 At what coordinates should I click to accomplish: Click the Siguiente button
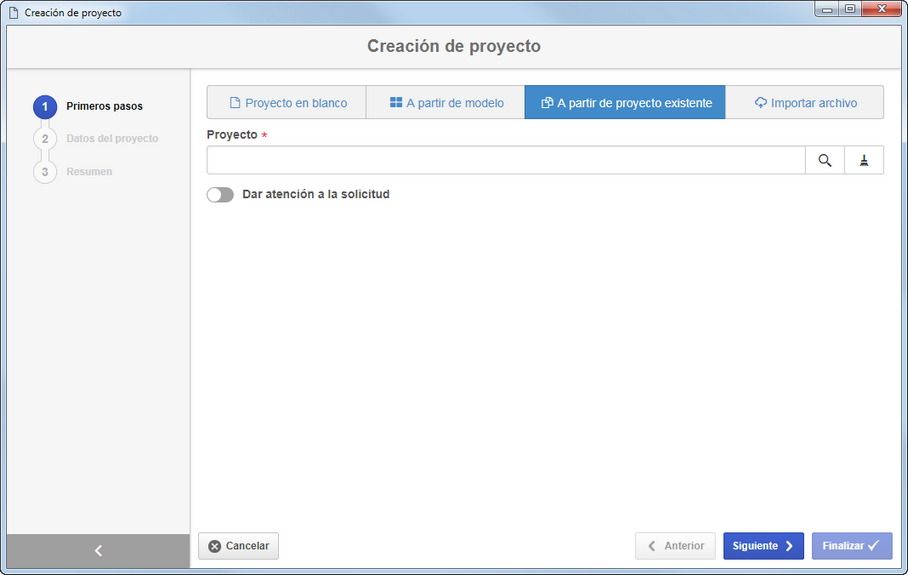point(763,546)
